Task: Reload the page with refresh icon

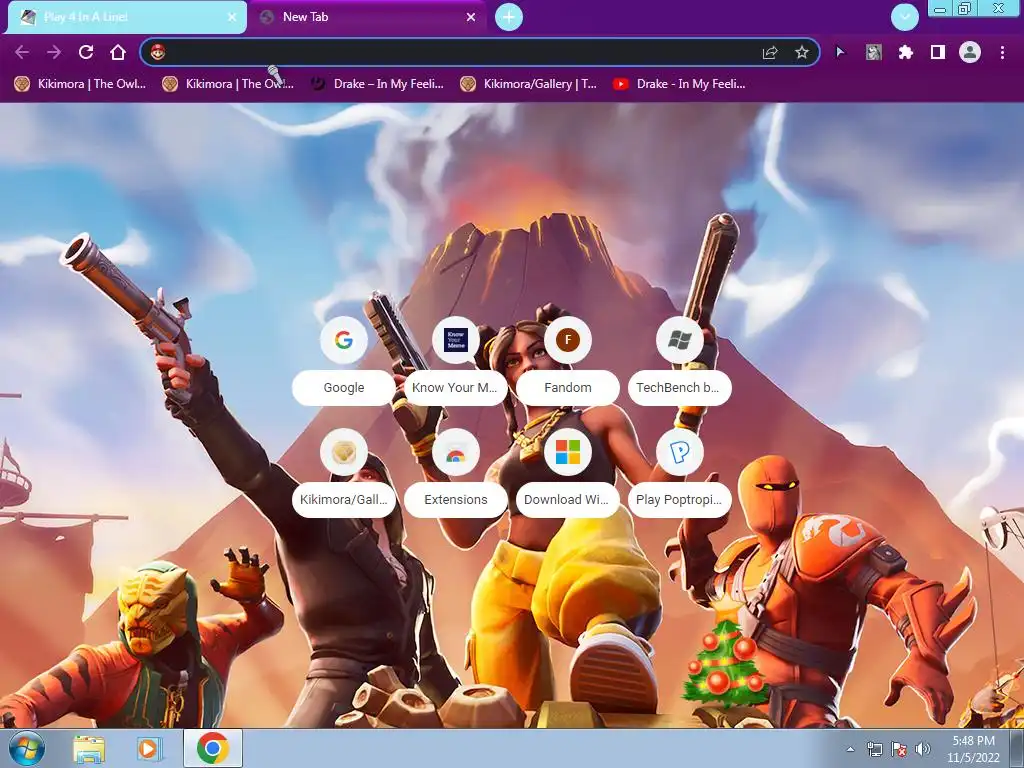Action: (86, 52)
